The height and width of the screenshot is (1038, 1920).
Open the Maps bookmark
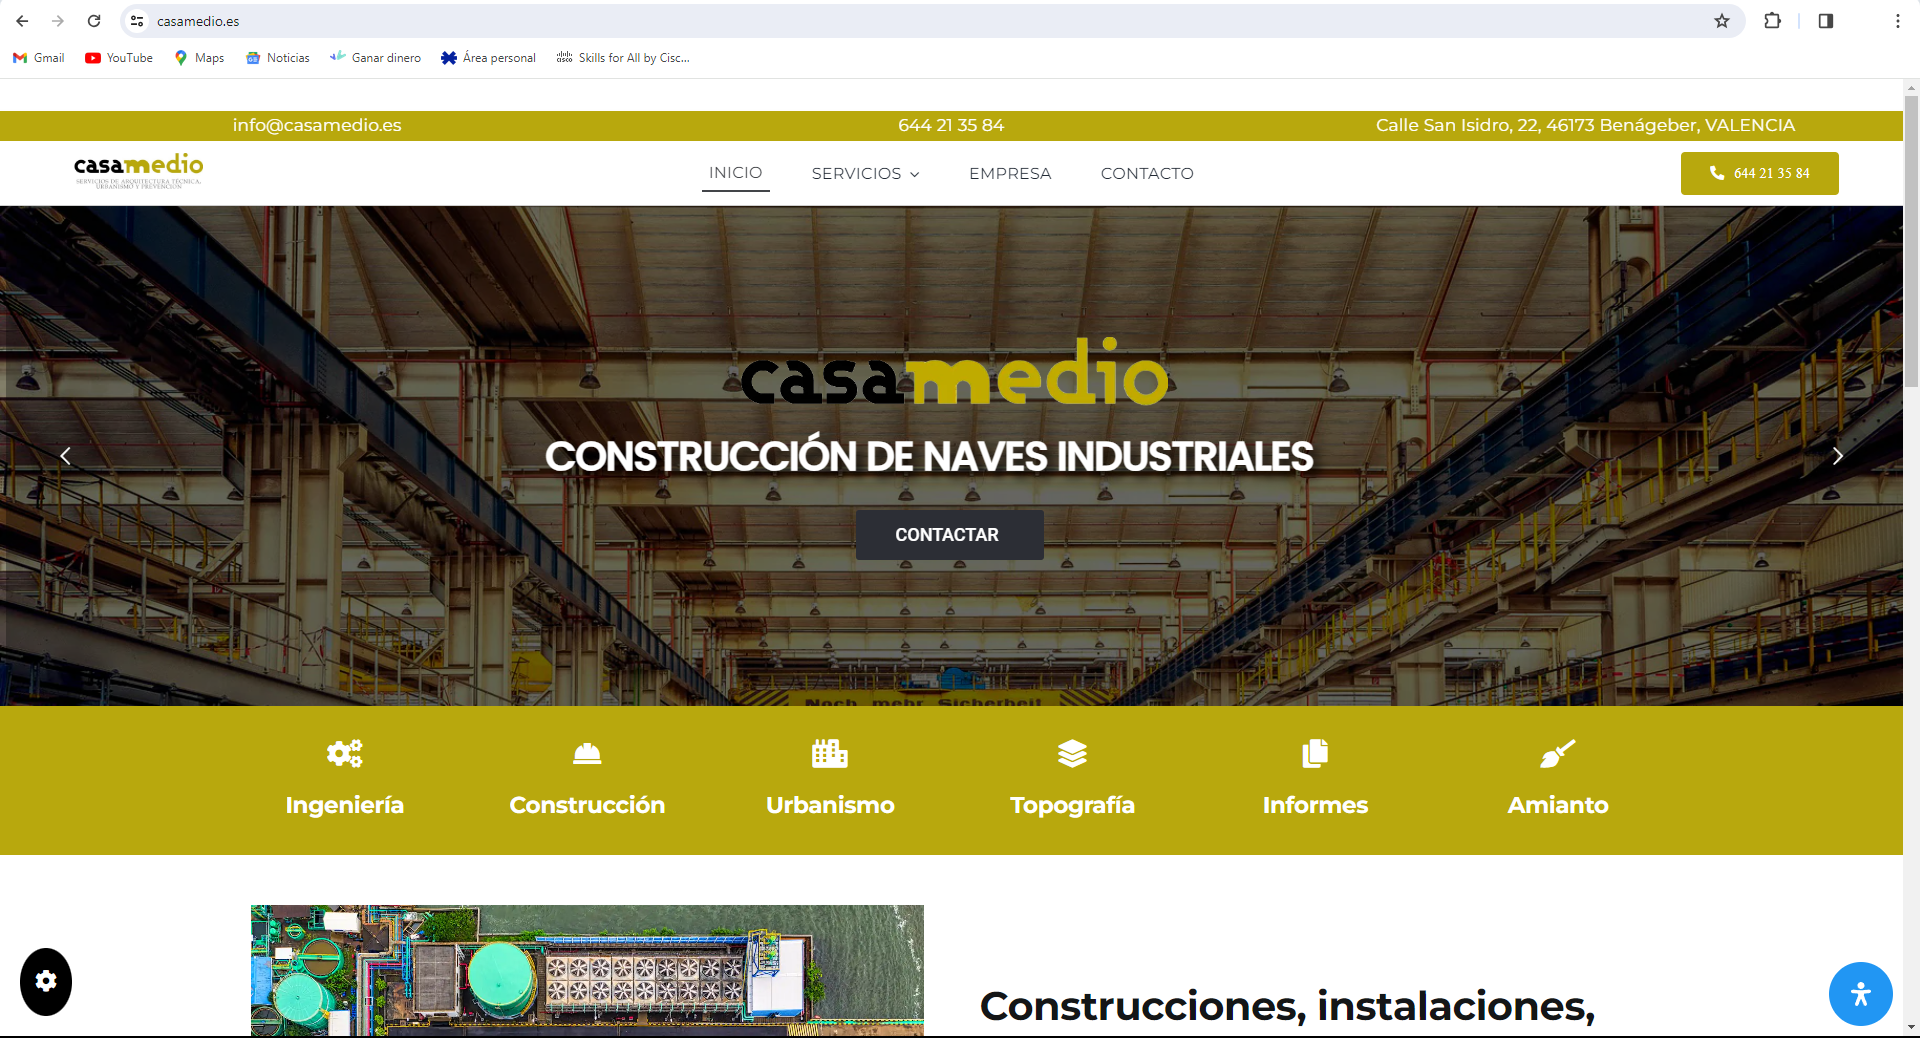click(x=199, y=58)
